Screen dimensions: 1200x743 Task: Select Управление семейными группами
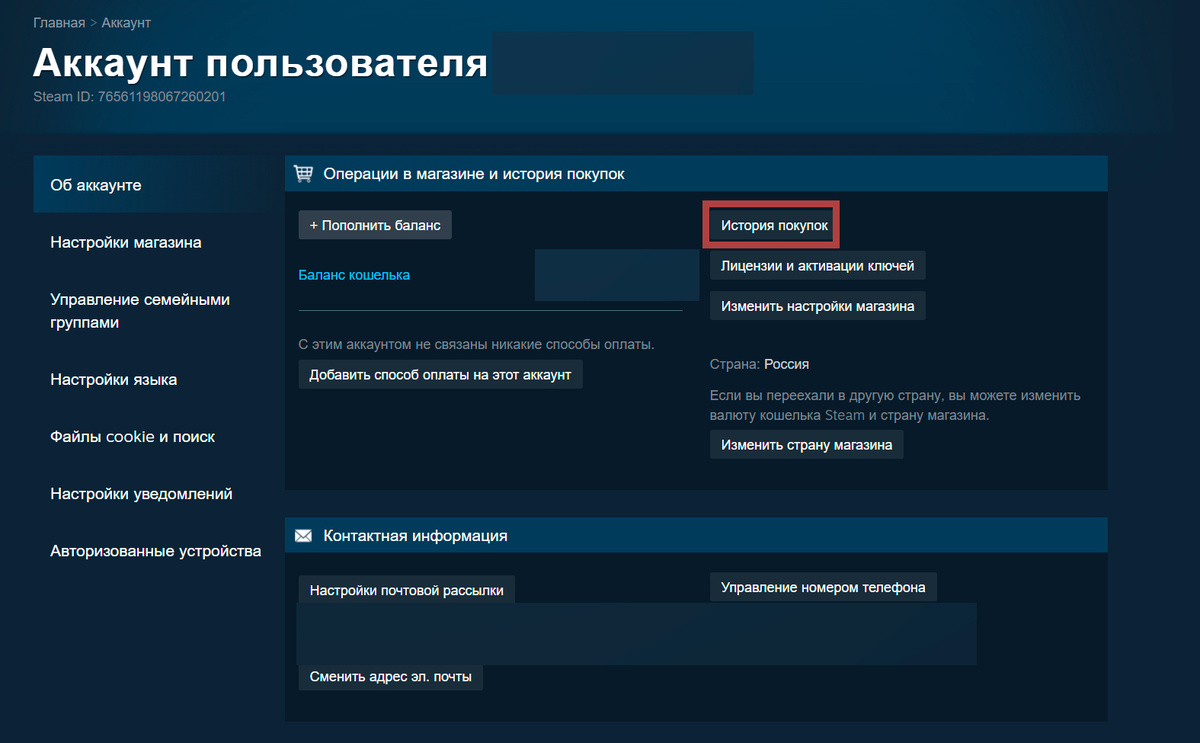140,309
